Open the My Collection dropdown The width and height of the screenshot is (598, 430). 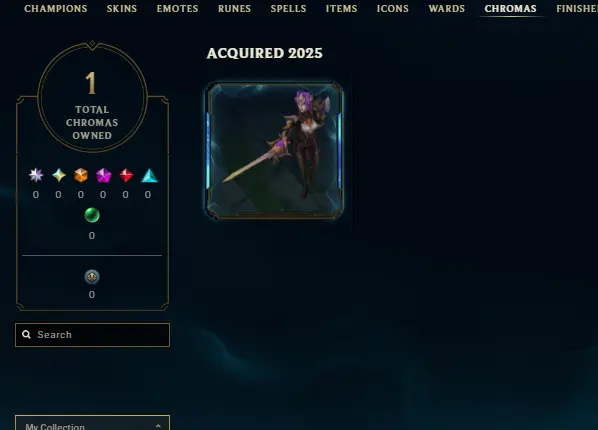[92, 423]
